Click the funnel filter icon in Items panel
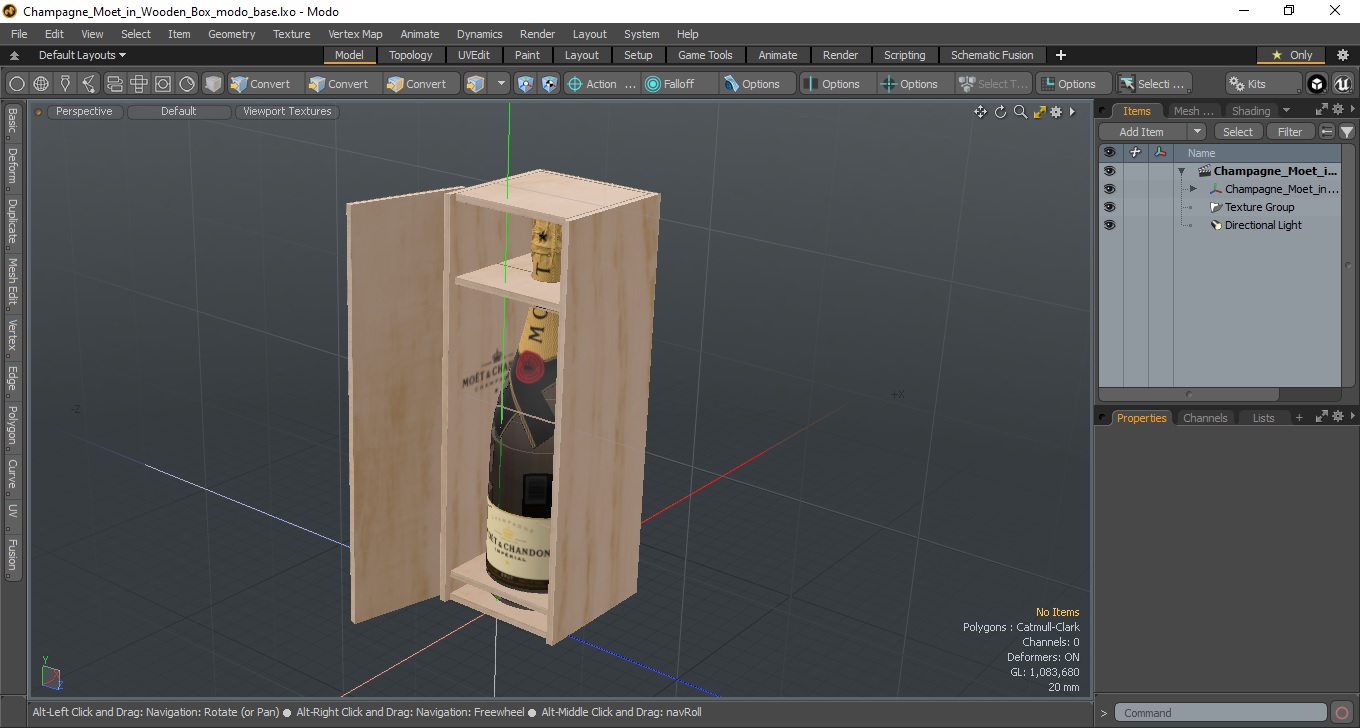The height and width of the screenshot is (728, 1360). [x=1347, y=132]
